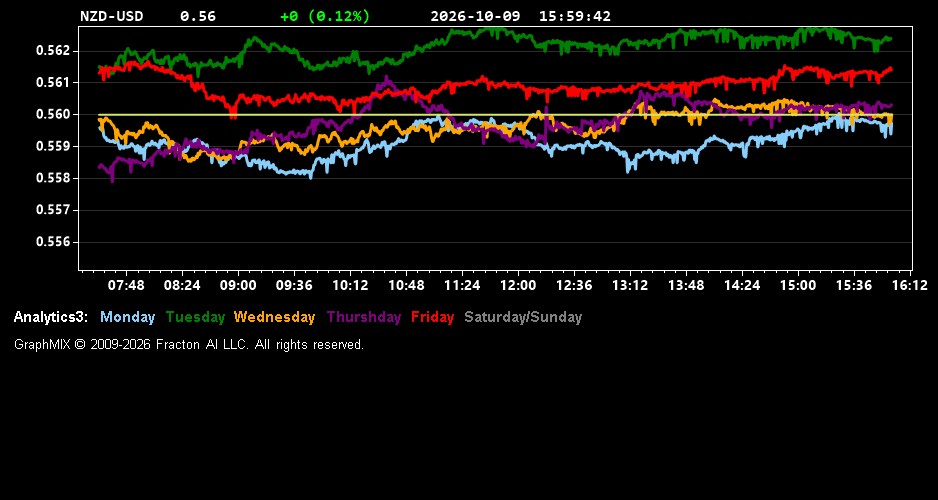Click the 10:12 time axis label
The image size is (938, 500).
[x=350, y=286]
